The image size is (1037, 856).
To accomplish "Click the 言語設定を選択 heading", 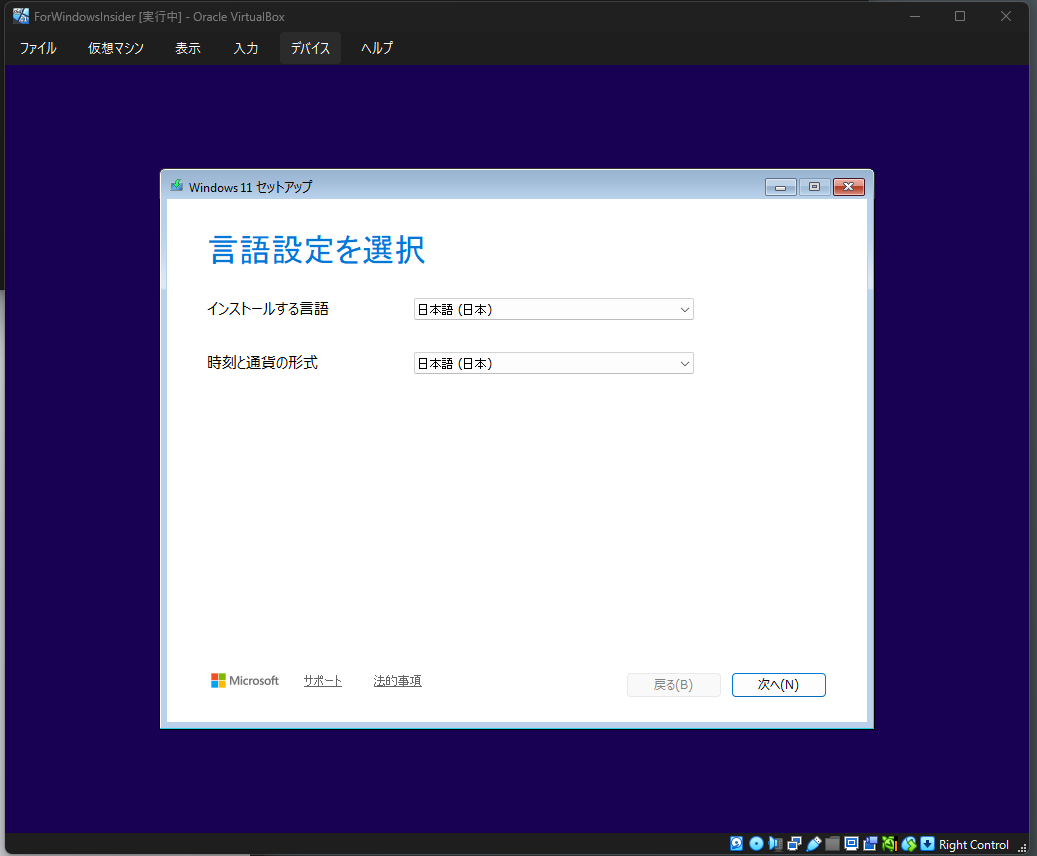I will point(317,250).
